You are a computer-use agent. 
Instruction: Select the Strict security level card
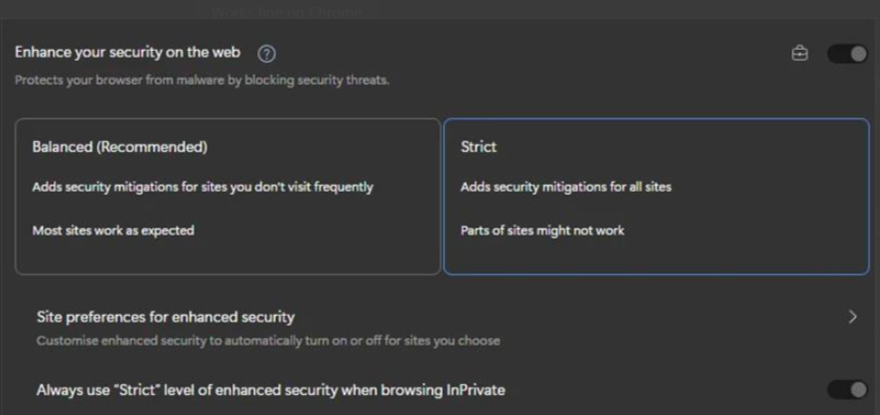(x=656, y=196)
